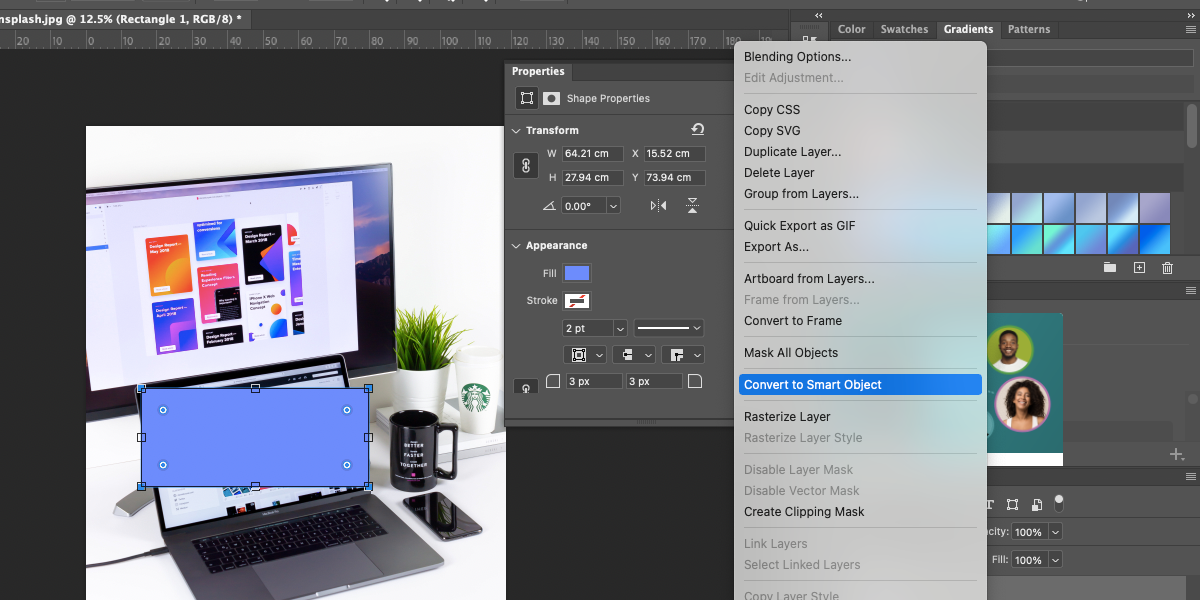Open the stroke line type dropdown
The height and width of the screenshot is (600, 1200).
tap(697, 328)
